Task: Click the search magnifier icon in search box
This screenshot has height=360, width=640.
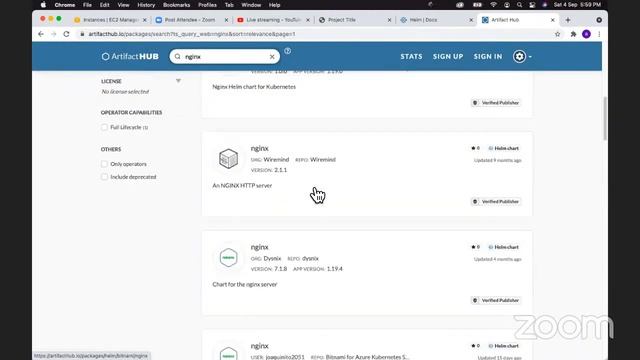Action: [x=178, y=57]
